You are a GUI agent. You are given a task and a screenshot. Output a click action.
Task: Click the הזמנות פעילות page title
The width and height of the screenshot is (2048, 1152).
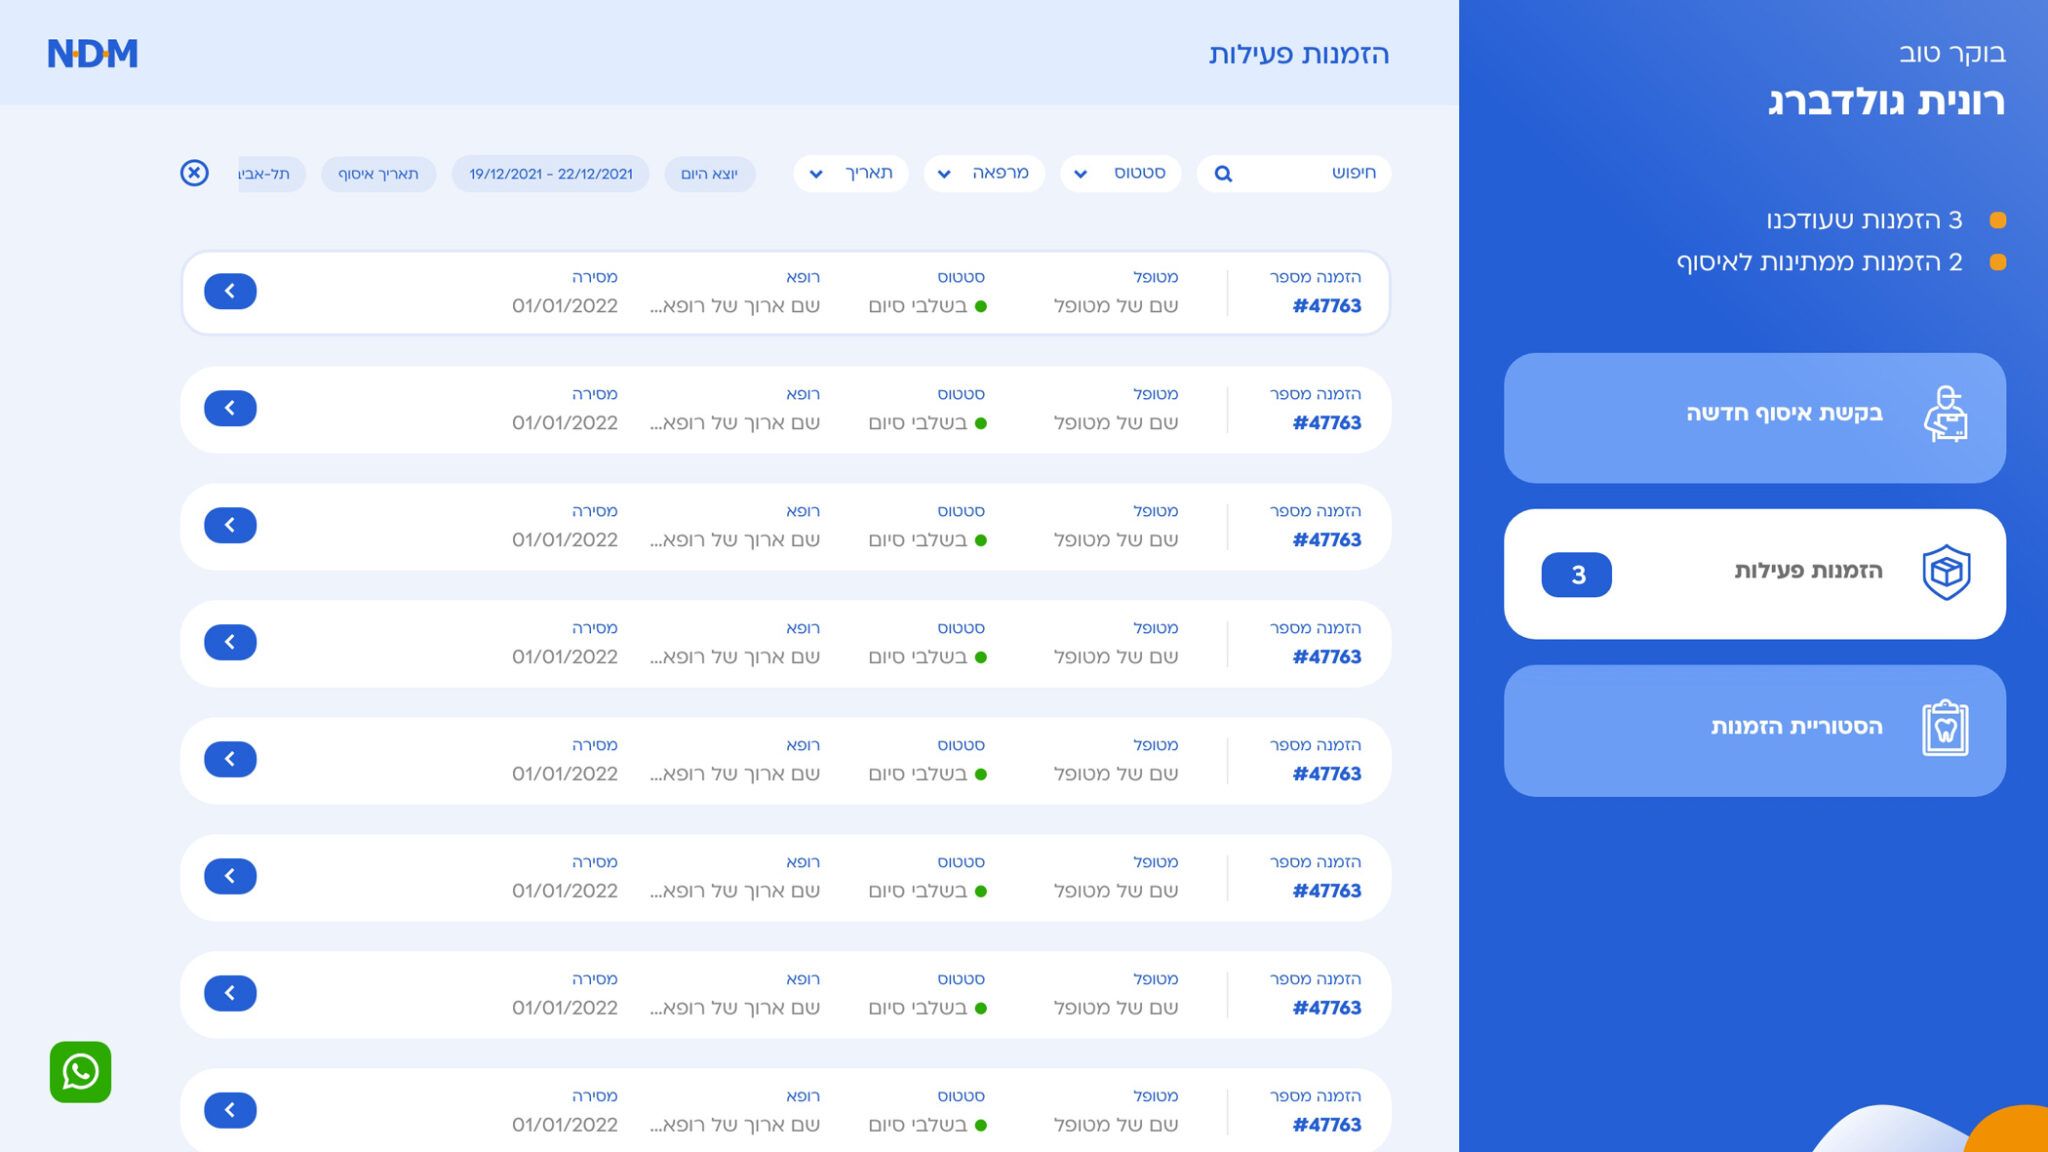point(1299,54)
